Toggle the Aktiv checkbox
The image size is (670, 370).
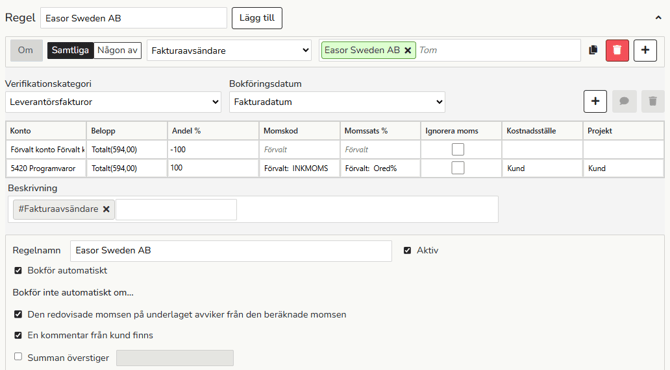pyautogui.click(x=407, y=250)
